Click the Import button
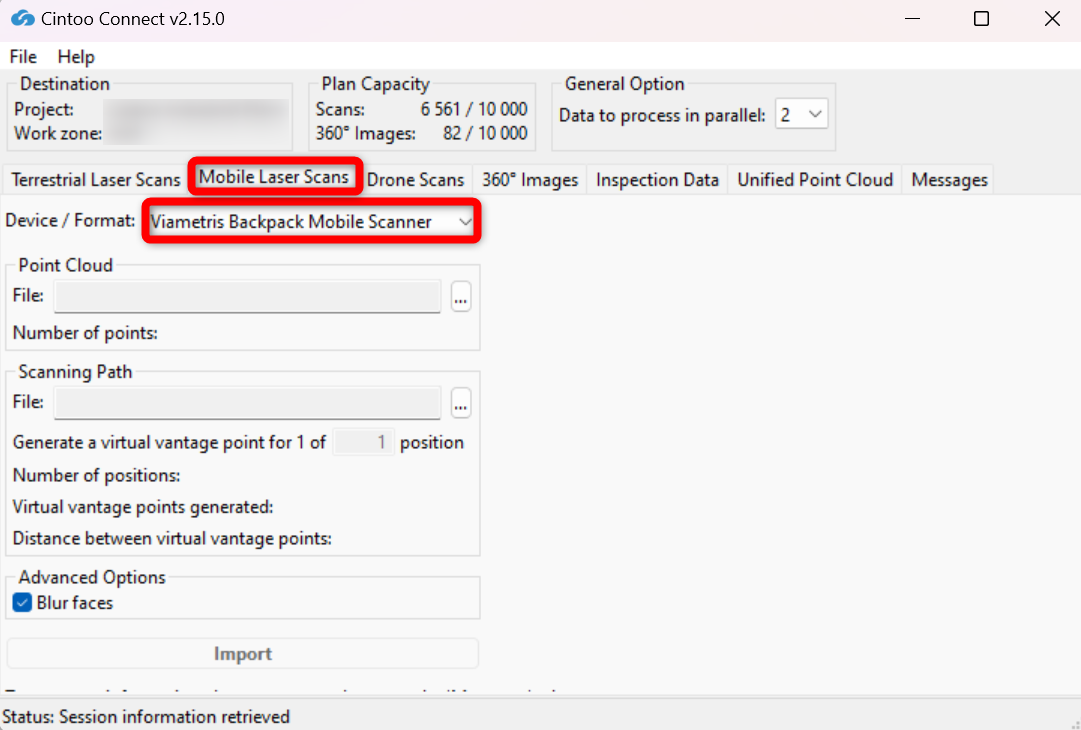The height and width of the screenshot is (730, 1081). pyautogui.click(x=243, y=653)
